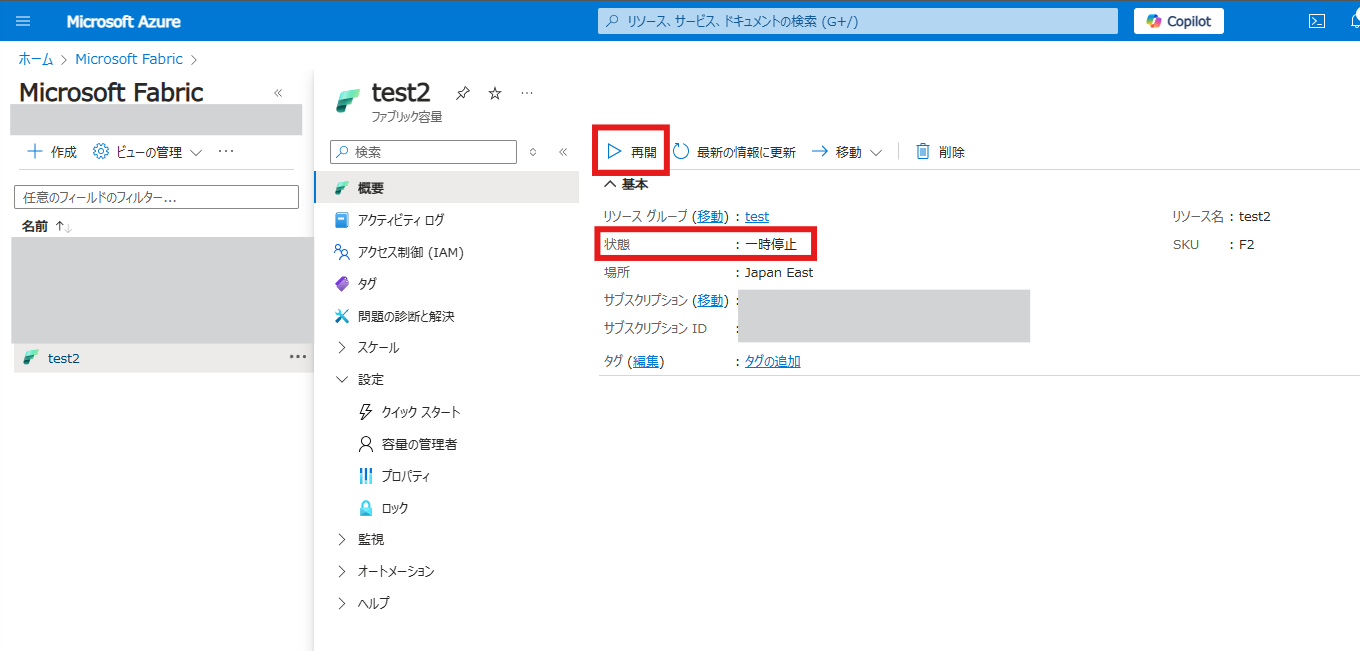Click the Copilot button
Screen dimensions: 1360x651
[x=1178, y=21]
